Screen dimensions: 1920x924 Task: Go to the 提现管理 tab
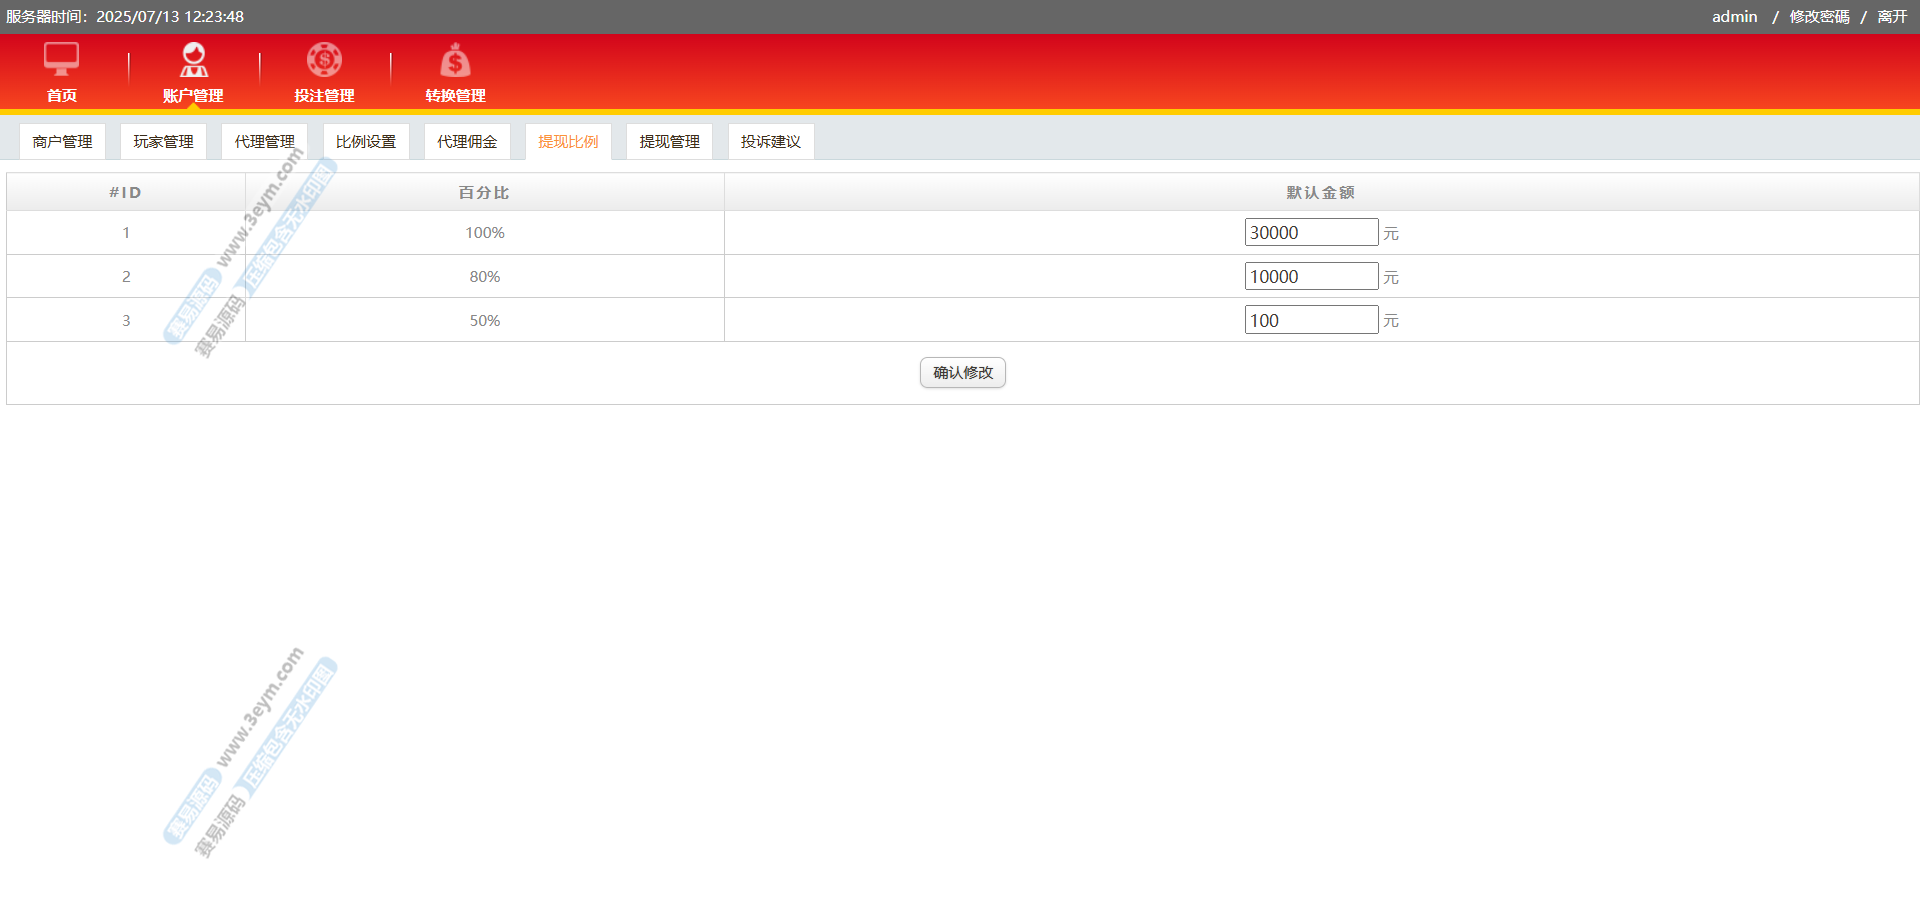click(669, 142)
